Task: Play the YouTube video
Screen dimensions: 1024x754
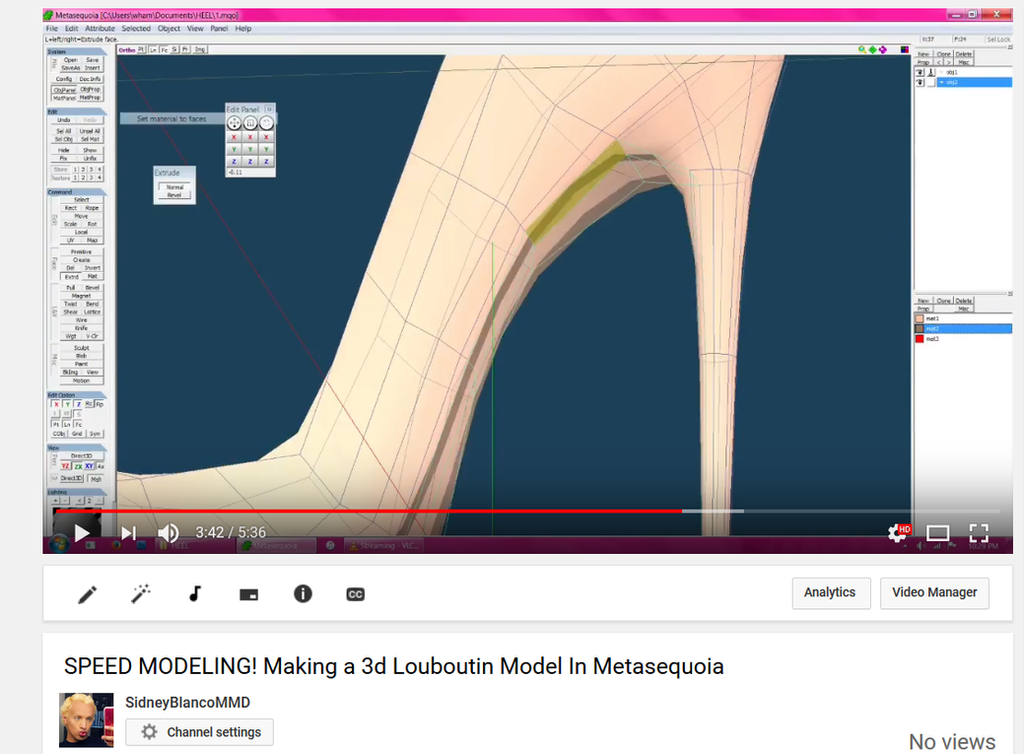Action: pyautogui.click(x=82, y=533)
